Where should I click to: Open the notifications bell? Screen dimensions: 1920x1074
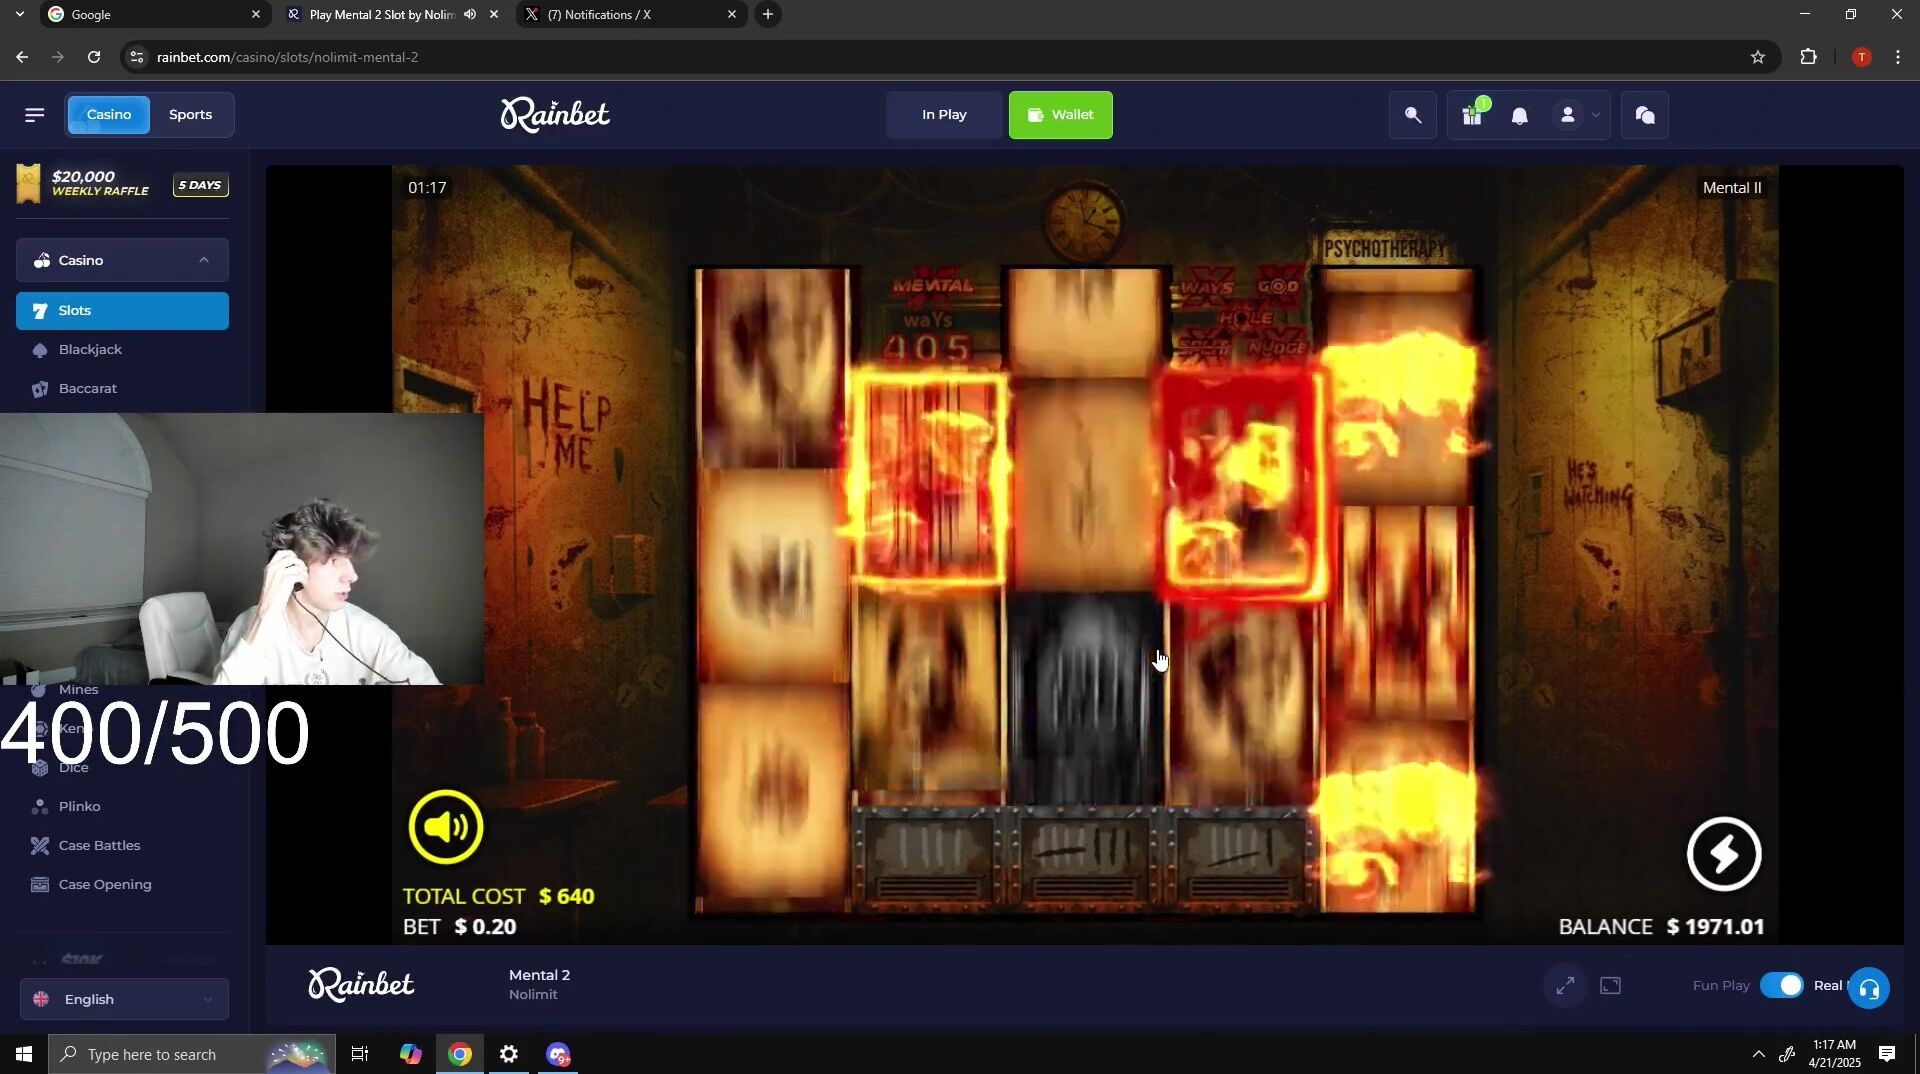[1519, 116]
